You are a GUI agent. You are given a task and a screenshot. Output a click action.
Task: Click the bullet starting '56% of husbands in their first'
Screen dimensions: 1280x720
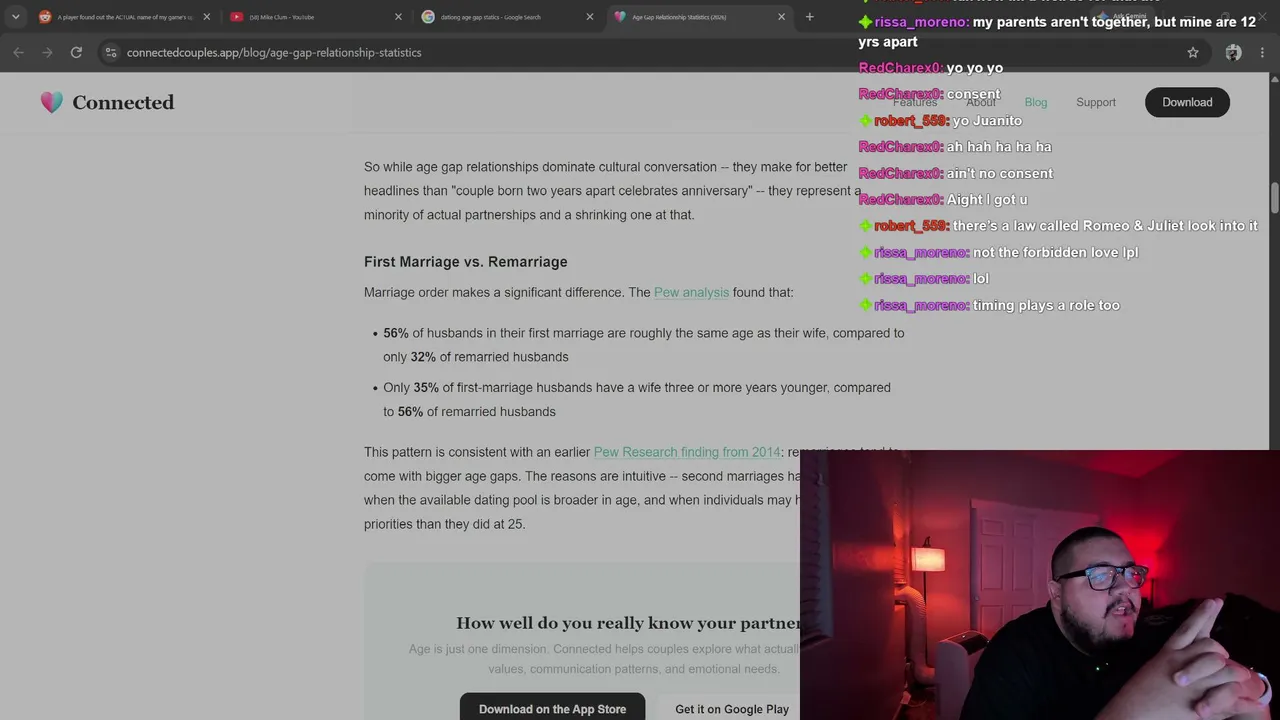pos(643,345)
